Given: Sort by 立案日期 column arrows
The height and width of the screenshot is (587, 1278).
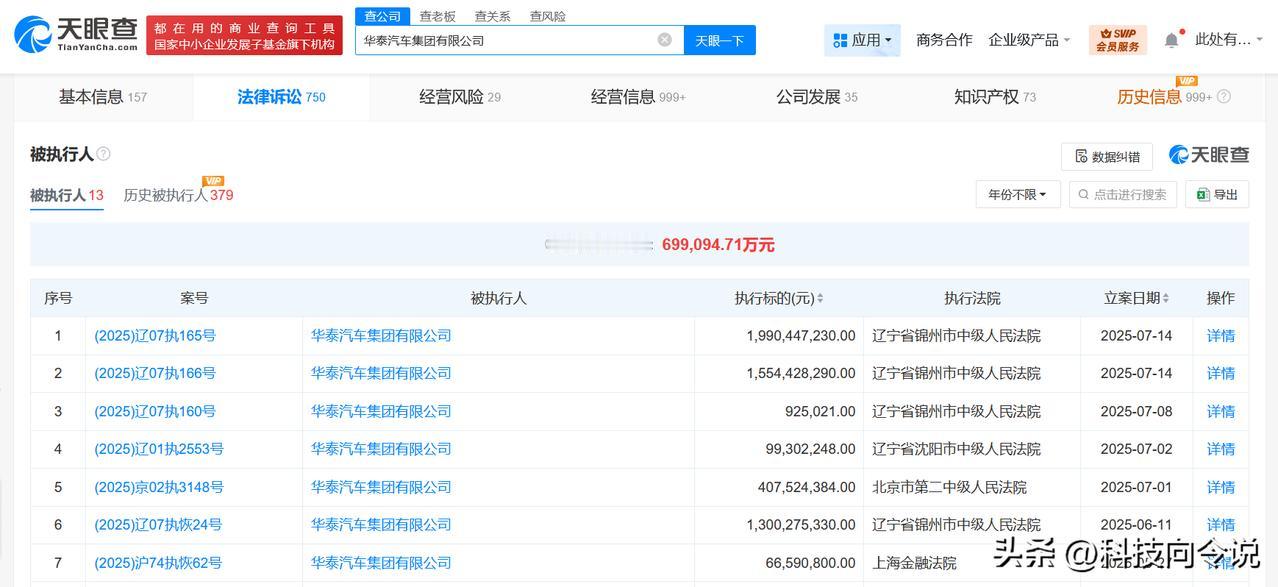Looking at the screenshot, I should click(1165, 299).
